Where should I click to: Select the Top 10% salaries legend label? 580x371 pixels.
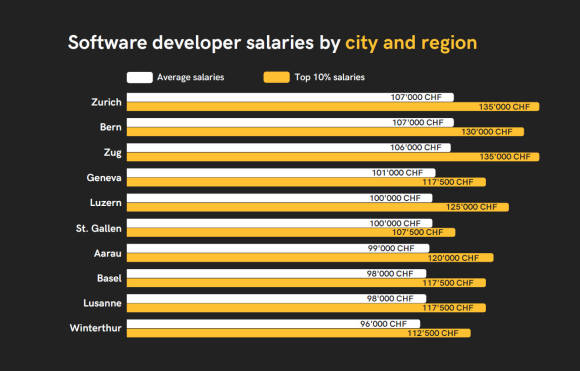coord(330,77)
